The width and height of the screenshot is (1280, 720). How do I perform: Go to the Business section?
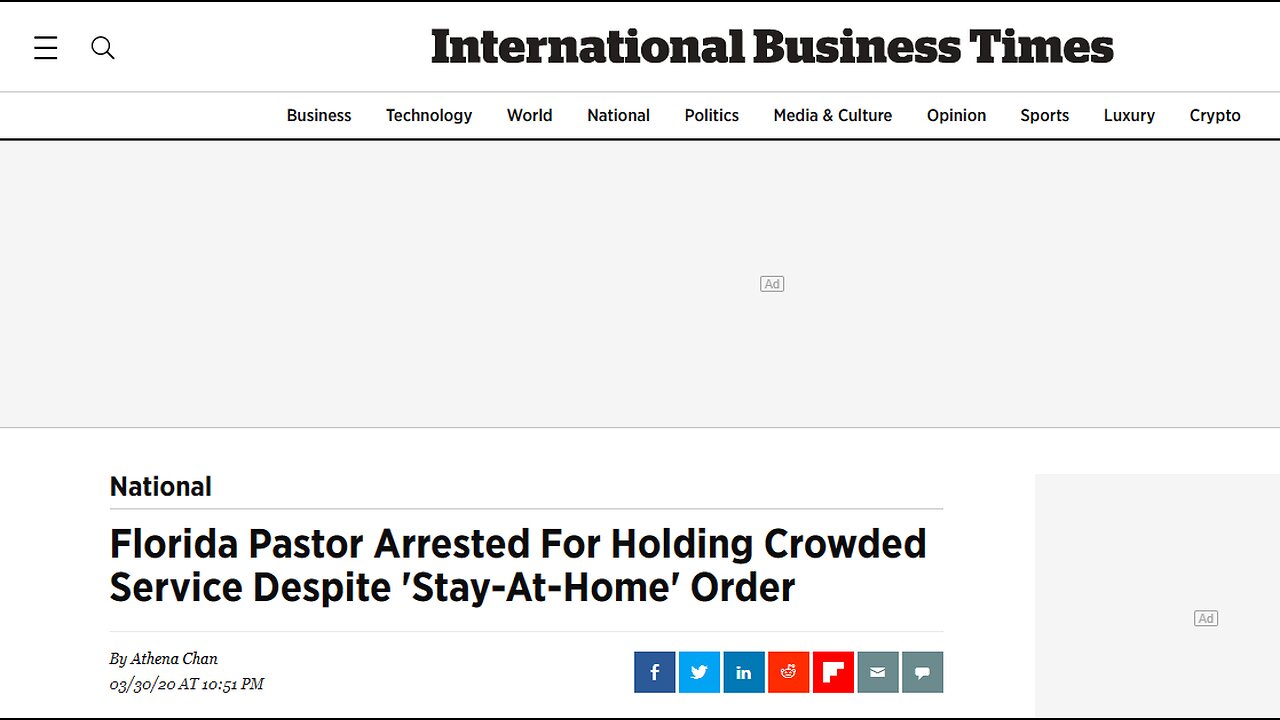pyautogui.click(x=319, y=115)
